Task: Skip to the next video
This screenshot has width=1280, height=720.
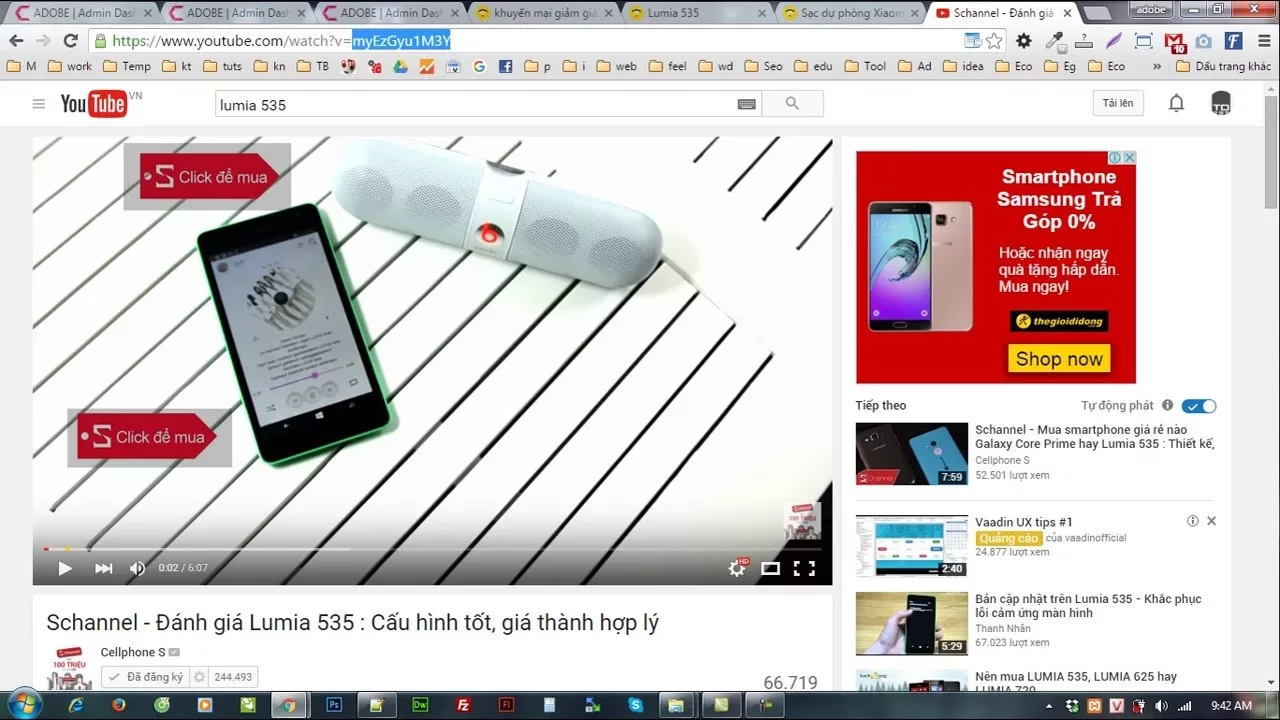Action: pyautogui.click(x=103, y=568)
